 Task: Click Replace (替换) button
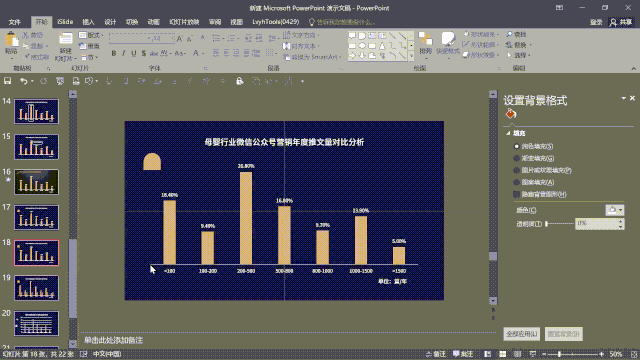pos(516,44)
